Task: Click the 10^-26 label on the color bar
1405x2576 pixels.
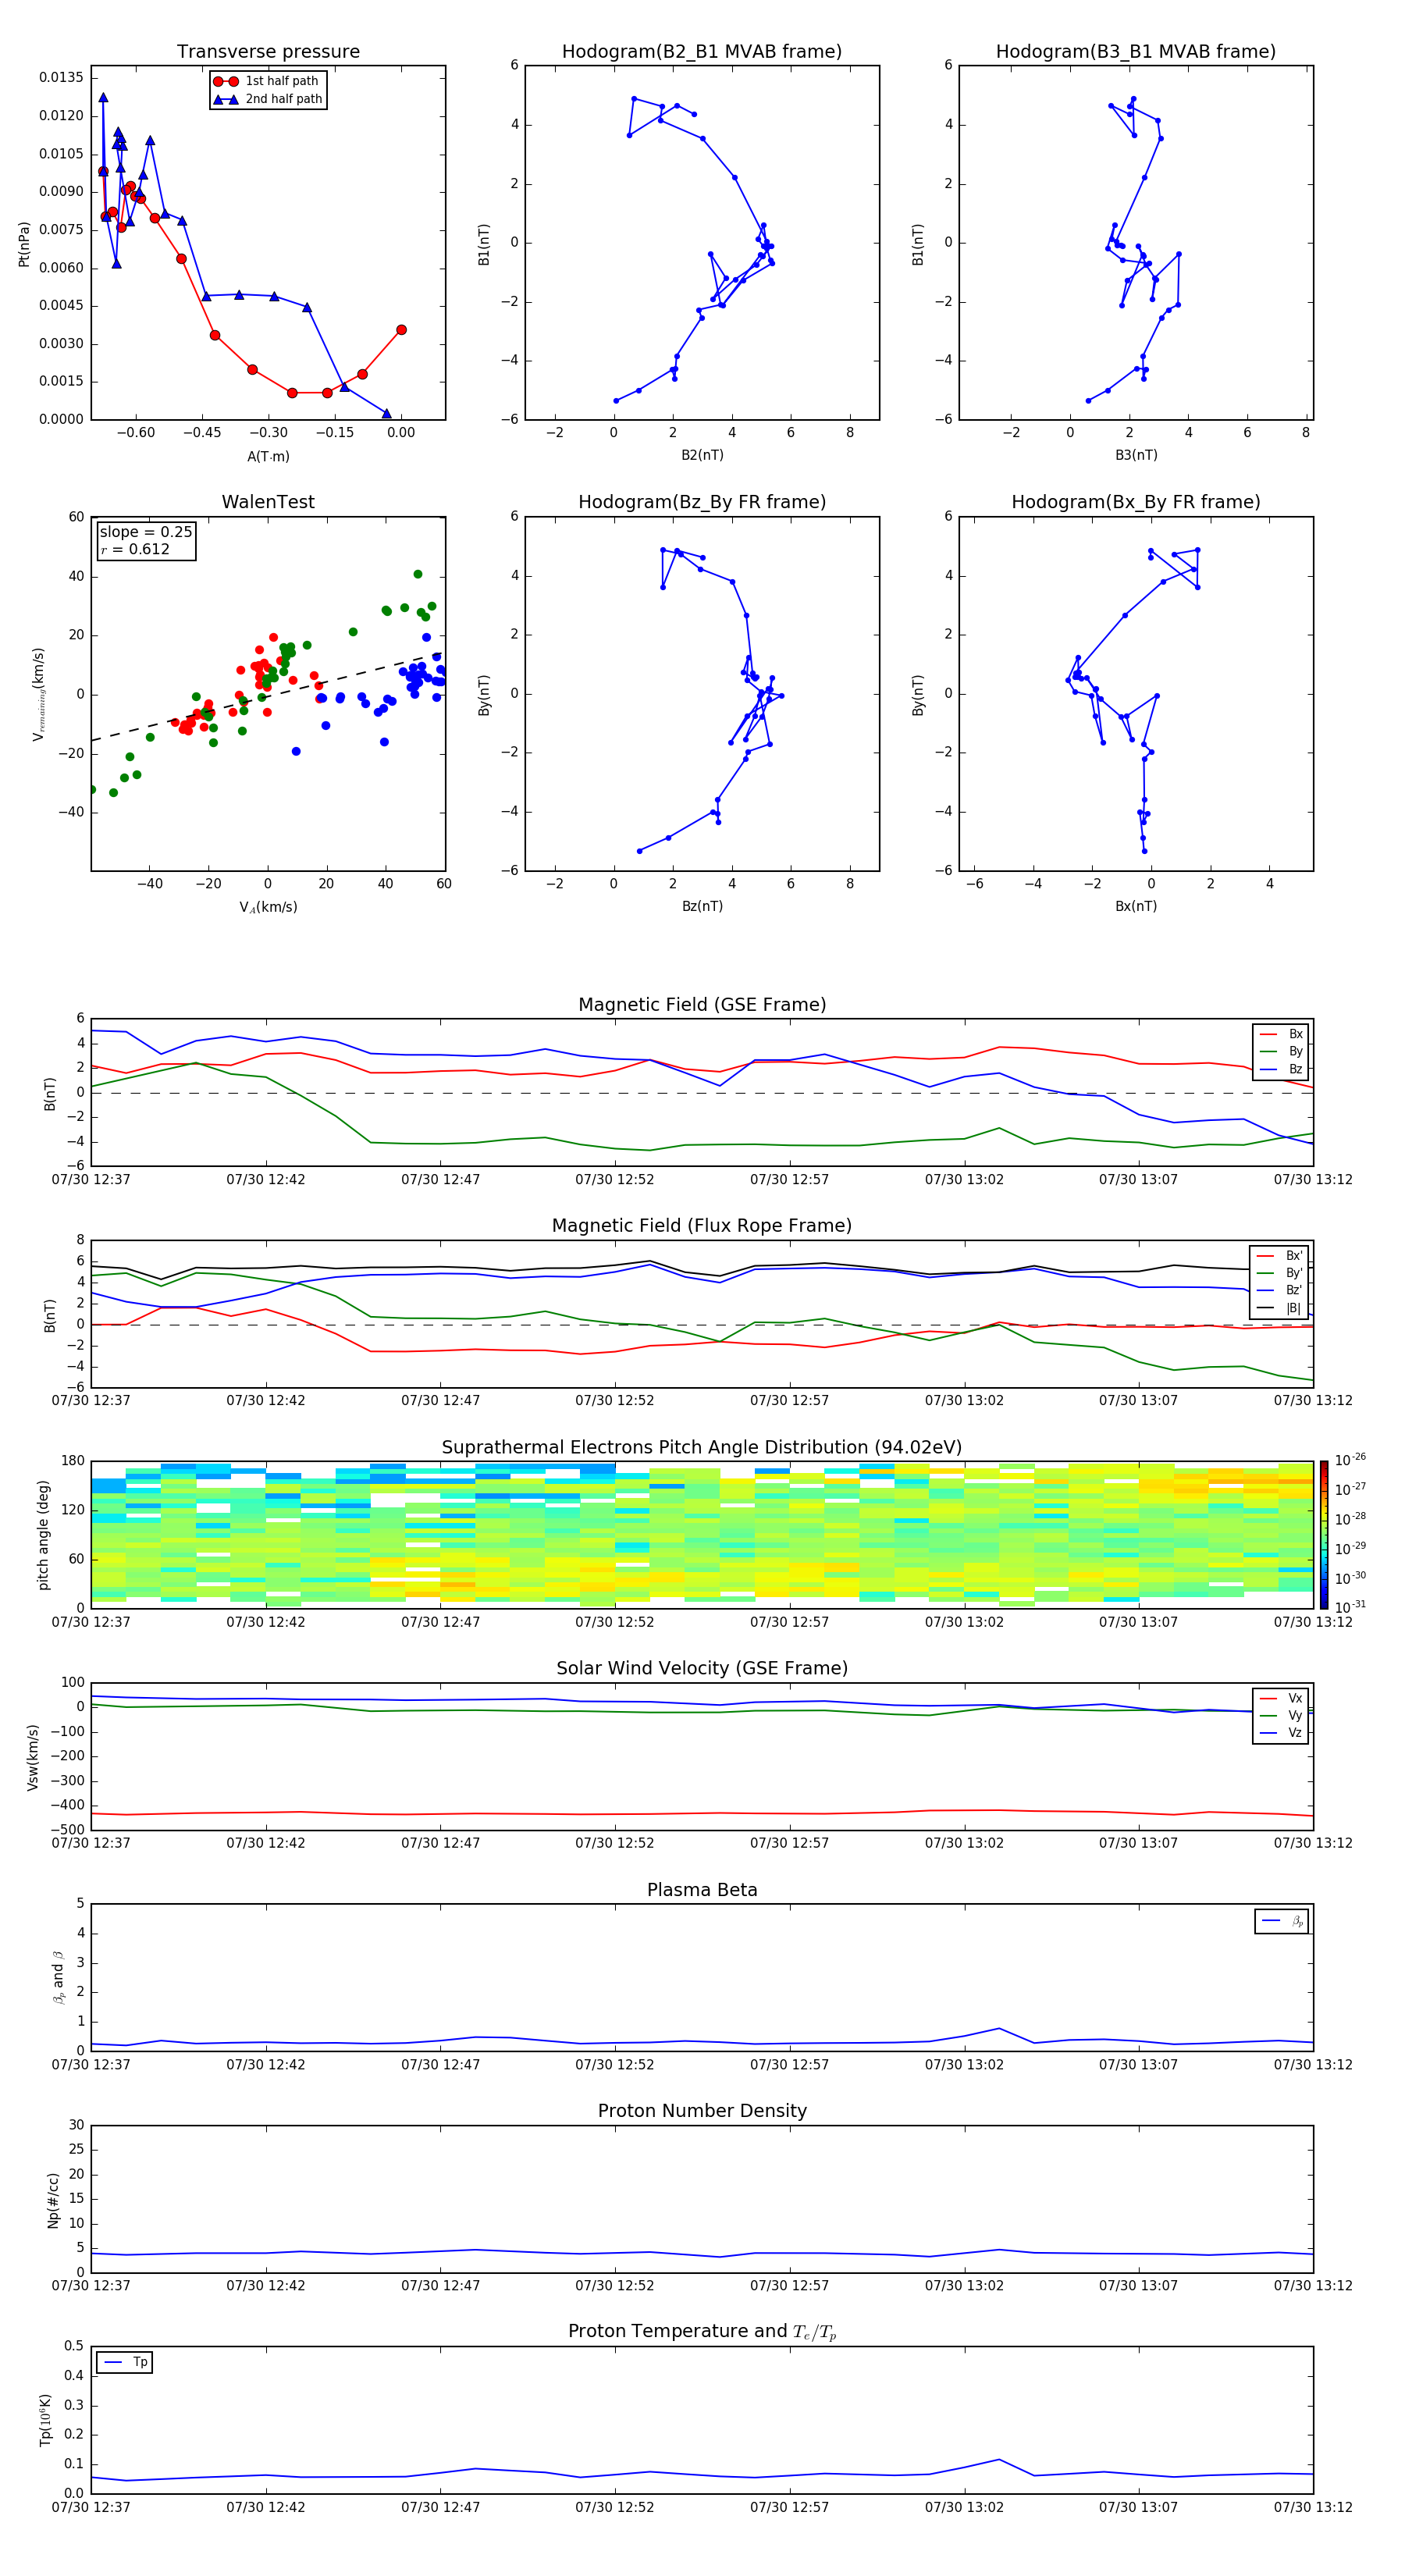Action: coord(1350,1460)
